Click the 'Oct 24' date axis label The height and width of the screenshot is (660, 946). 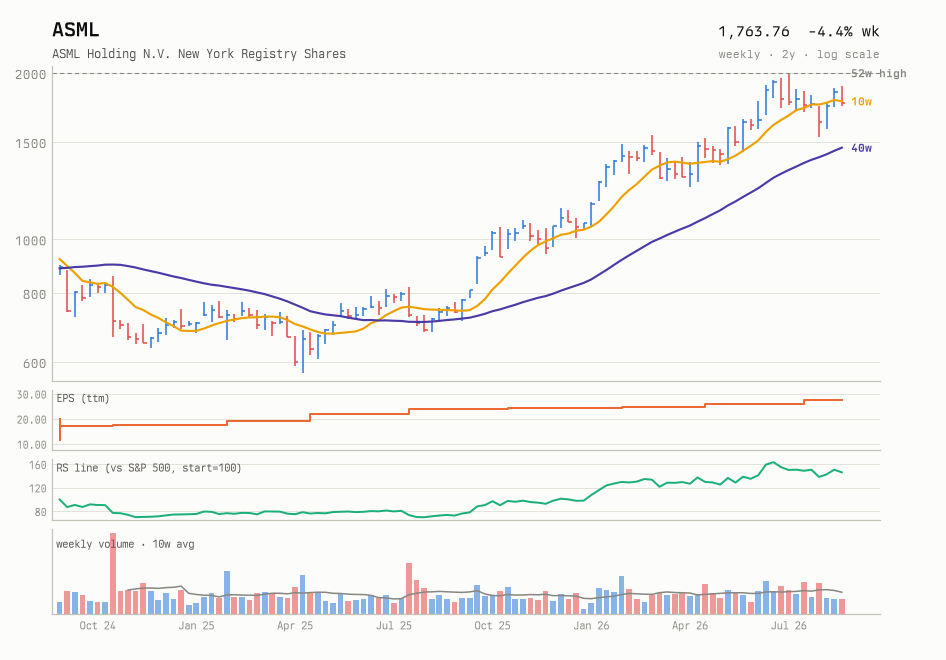point(97,626)
